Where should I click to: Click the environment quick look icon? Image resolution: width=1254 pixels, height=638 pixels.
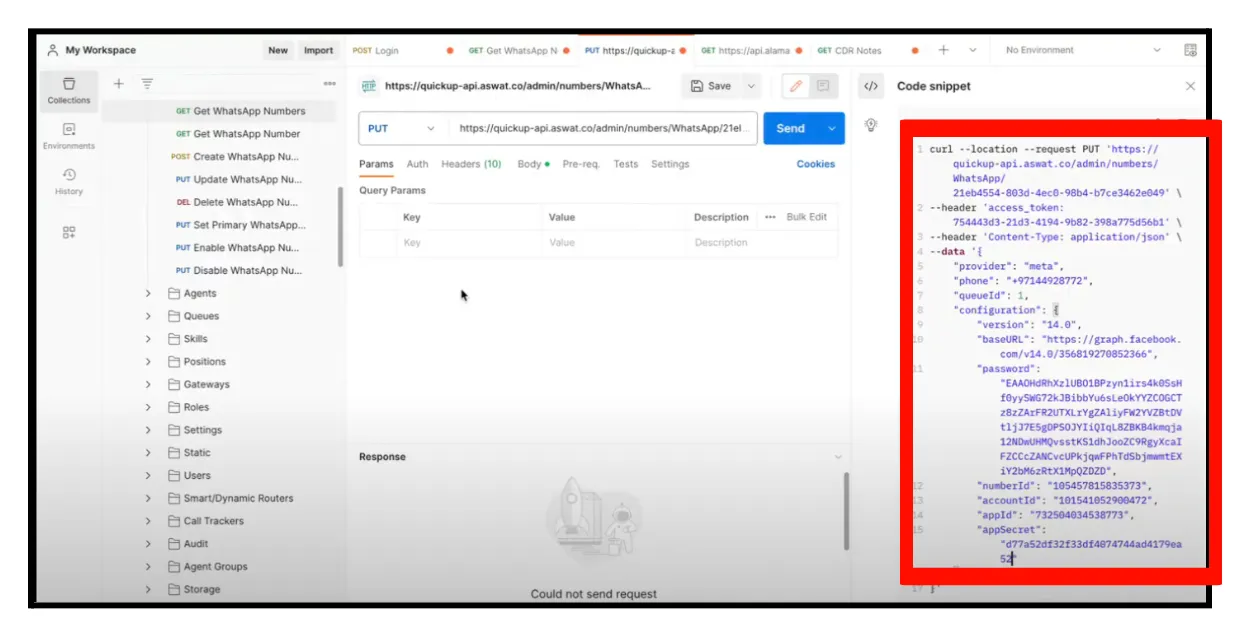pos(1190,50)
